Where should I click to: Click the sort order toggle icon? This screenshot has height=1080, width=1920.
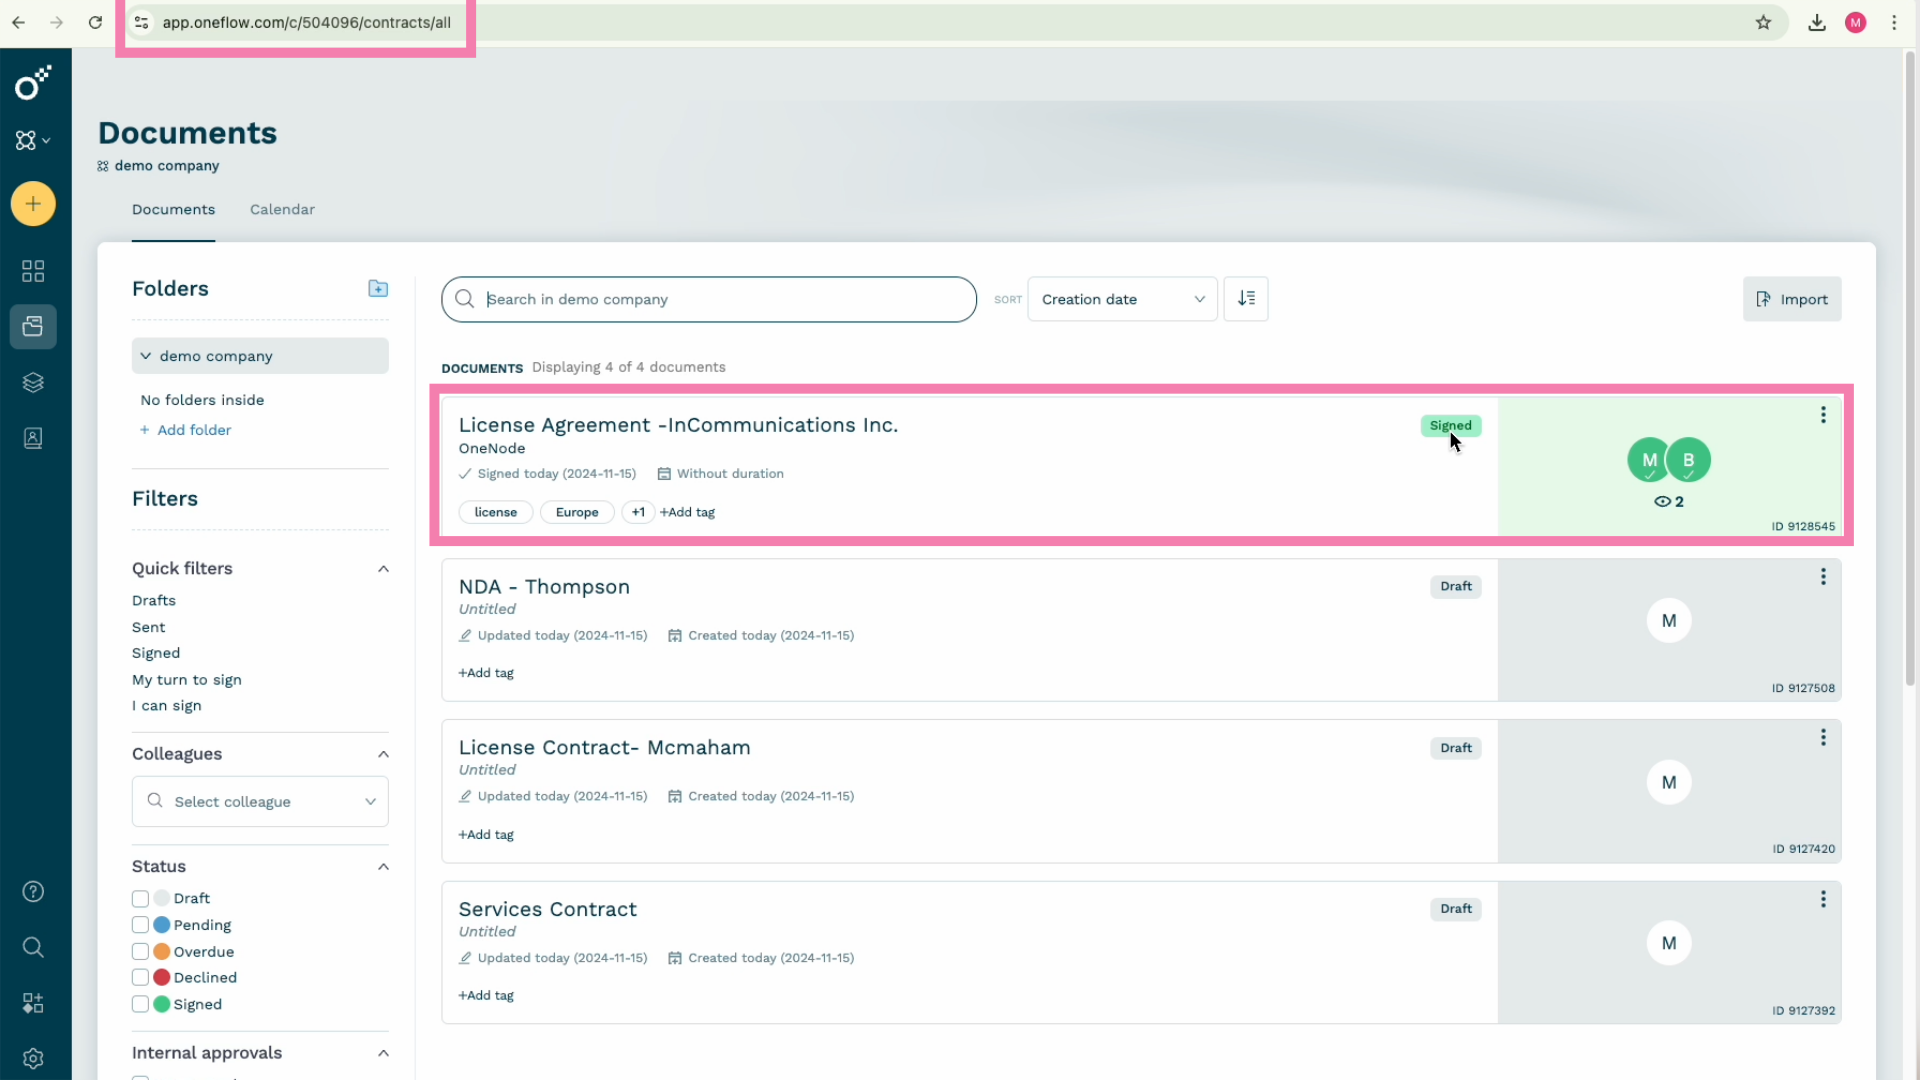tap(1246, 298)
